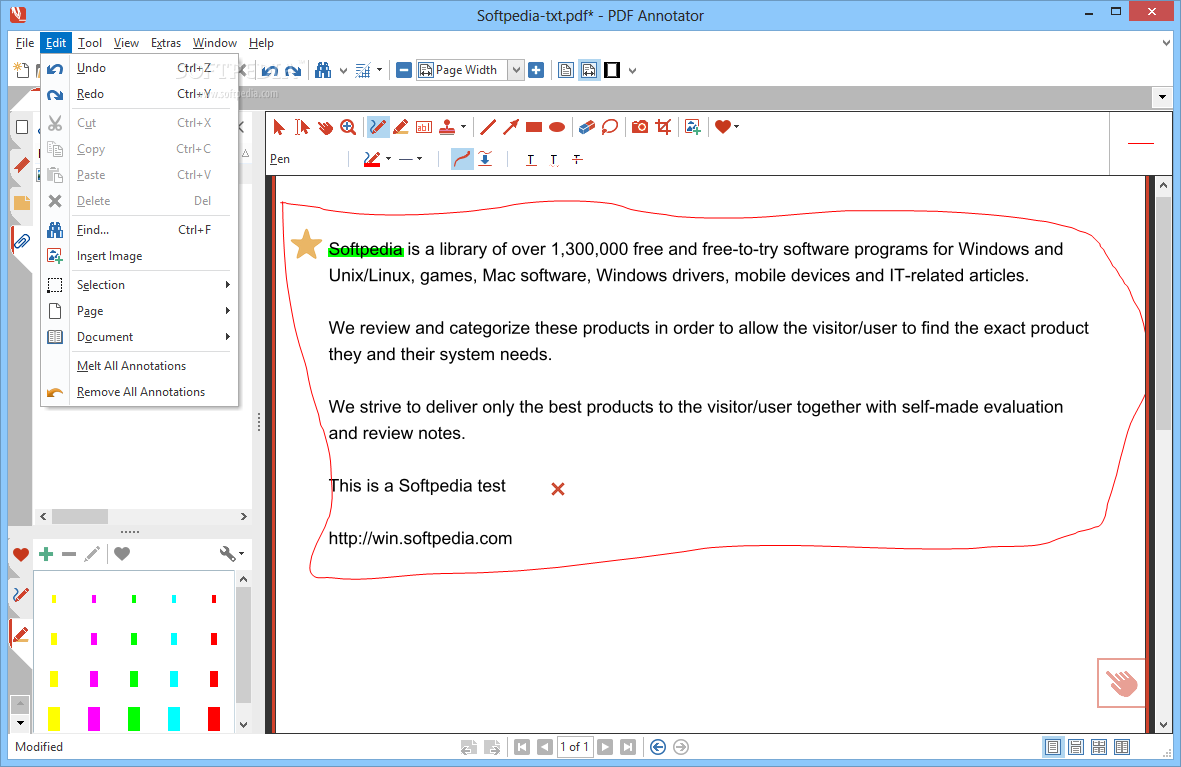Select the Crop tool
This screenshot has height=767, width=1181.
point(664,127)
